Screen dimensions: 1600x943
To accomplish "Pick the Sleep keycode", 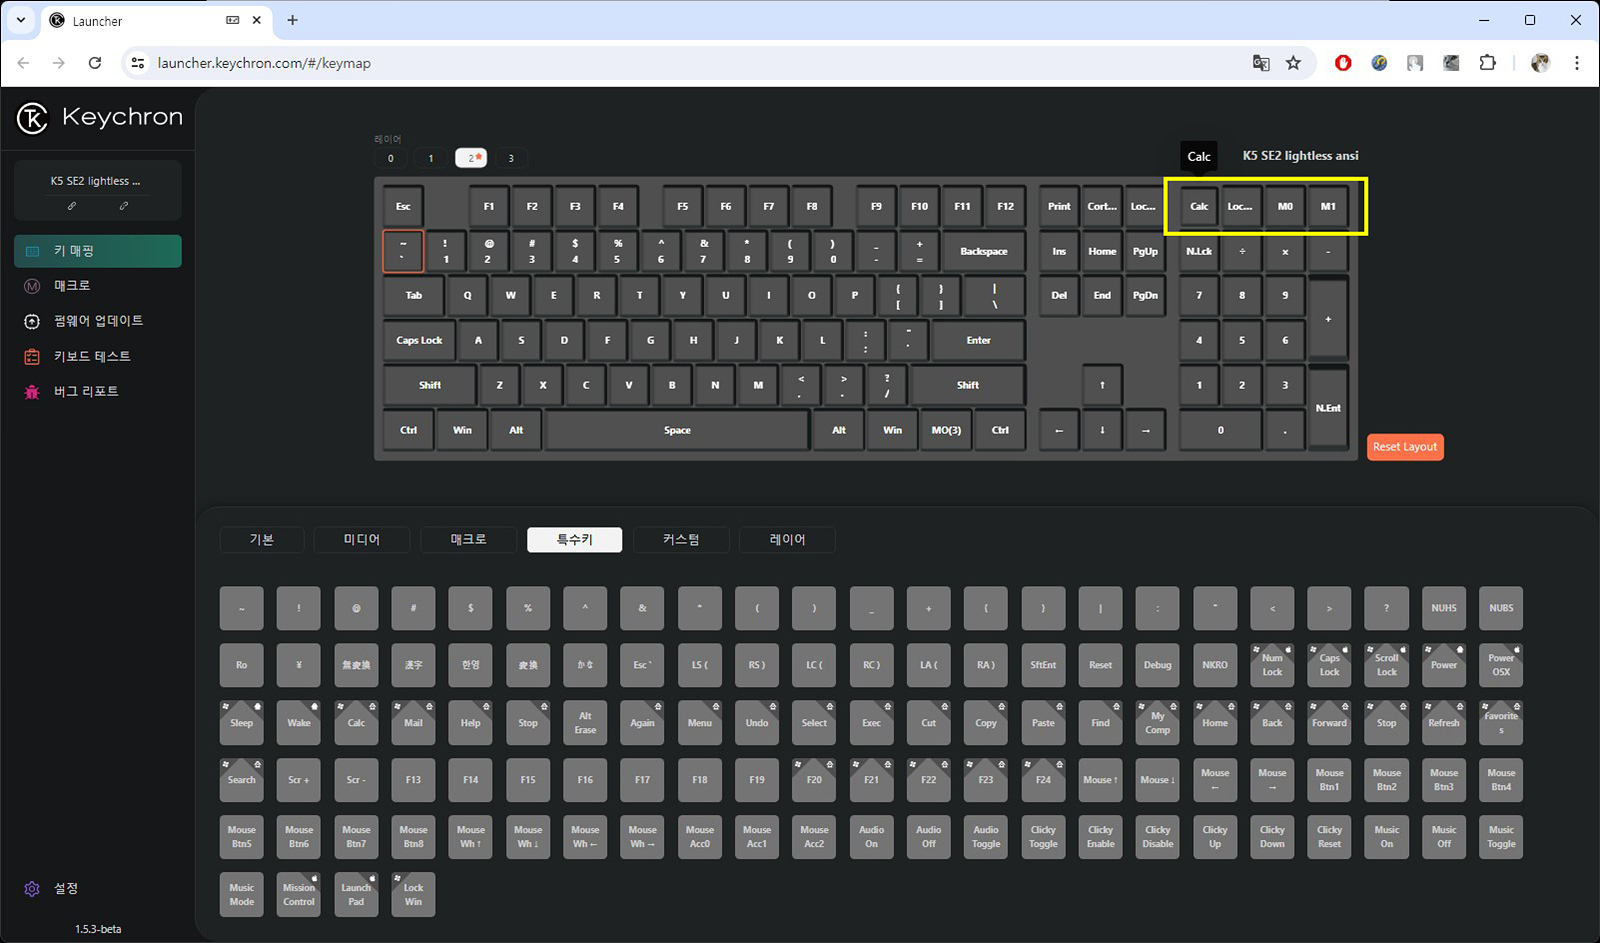I will point(242,722).
